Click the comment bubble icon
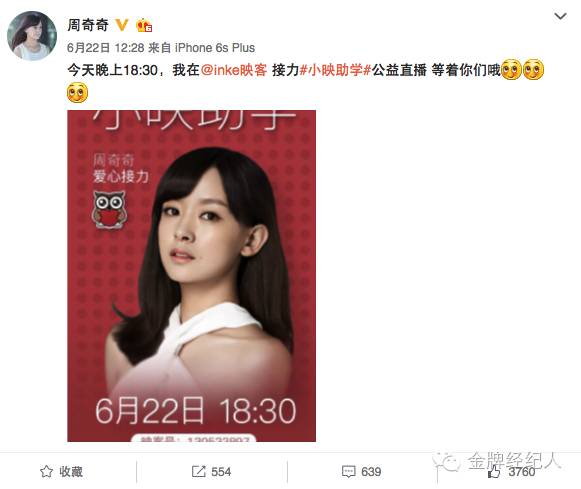 348,472
